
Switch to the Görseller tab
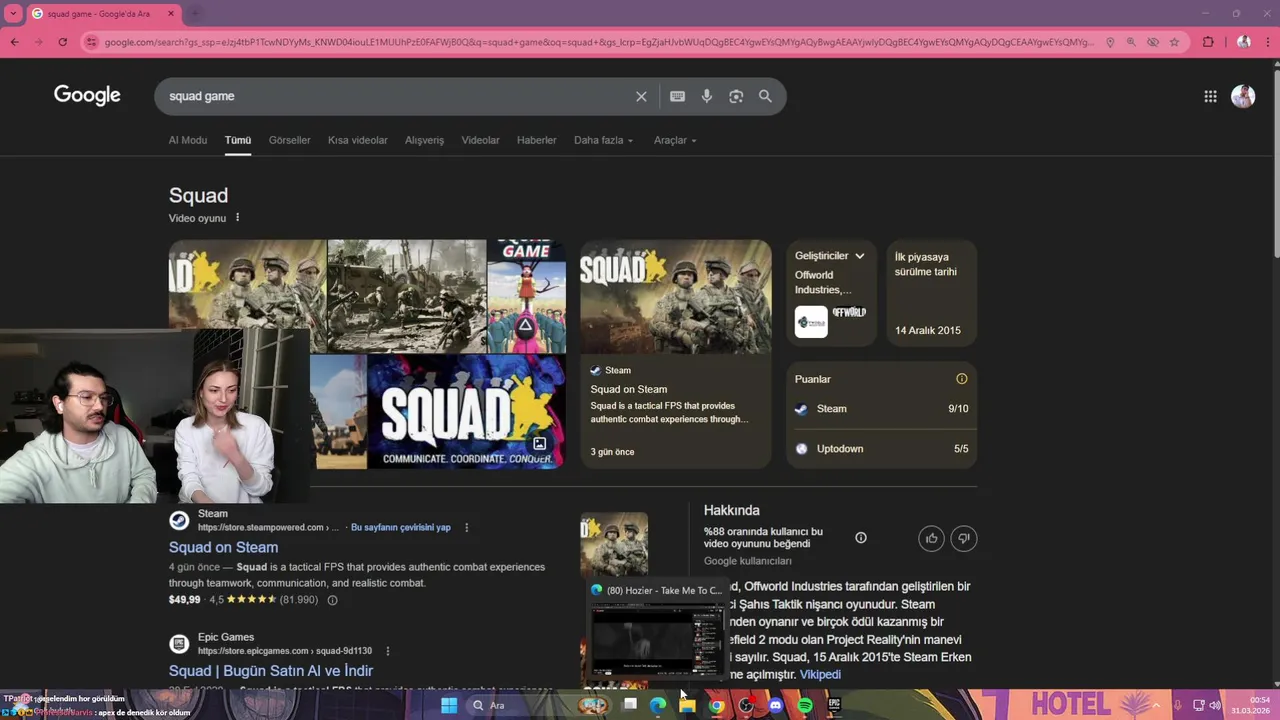click(289, 140)
